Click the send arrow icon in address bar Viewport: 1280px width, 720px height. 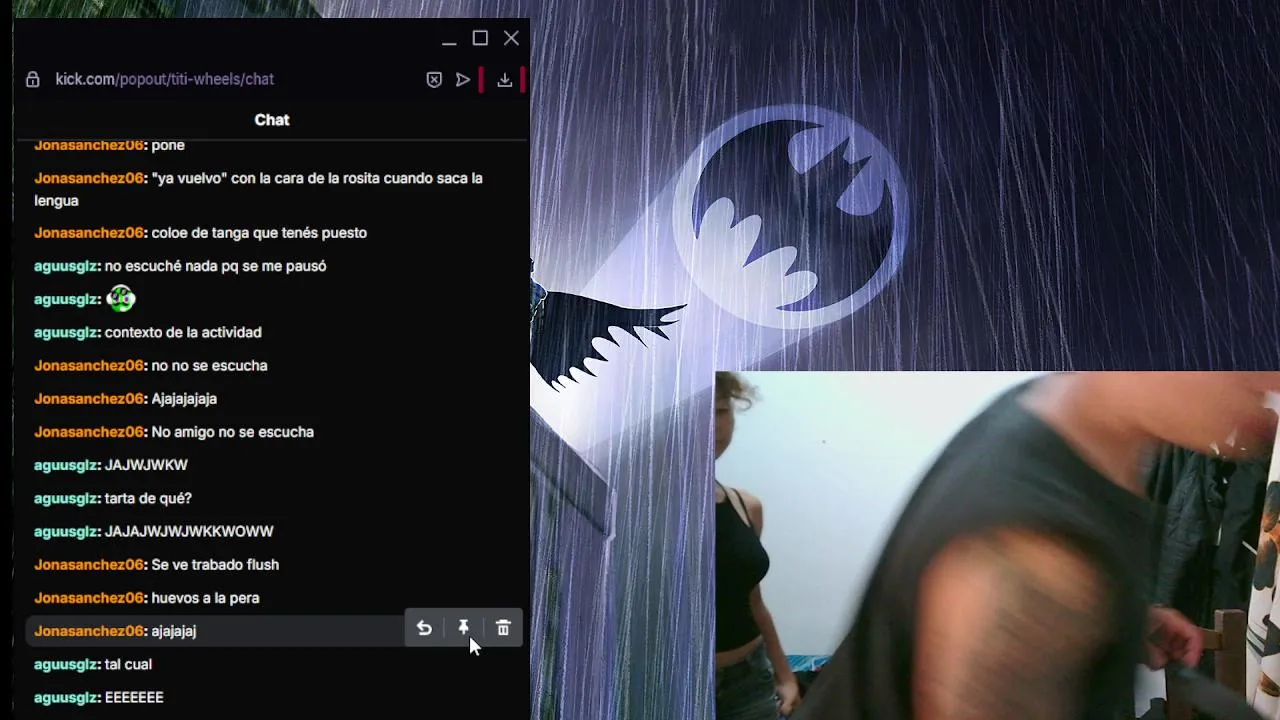click(x=463, y=79)
